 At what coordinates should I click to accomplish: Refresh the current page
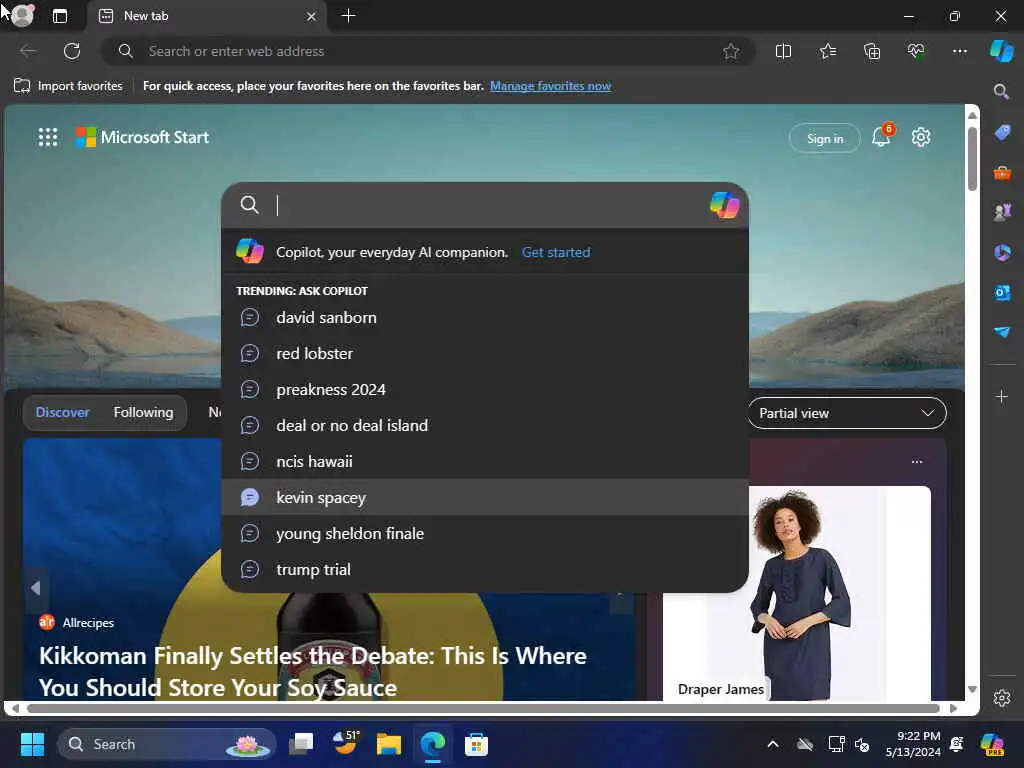pyautogui.click(x=72, y=51)
